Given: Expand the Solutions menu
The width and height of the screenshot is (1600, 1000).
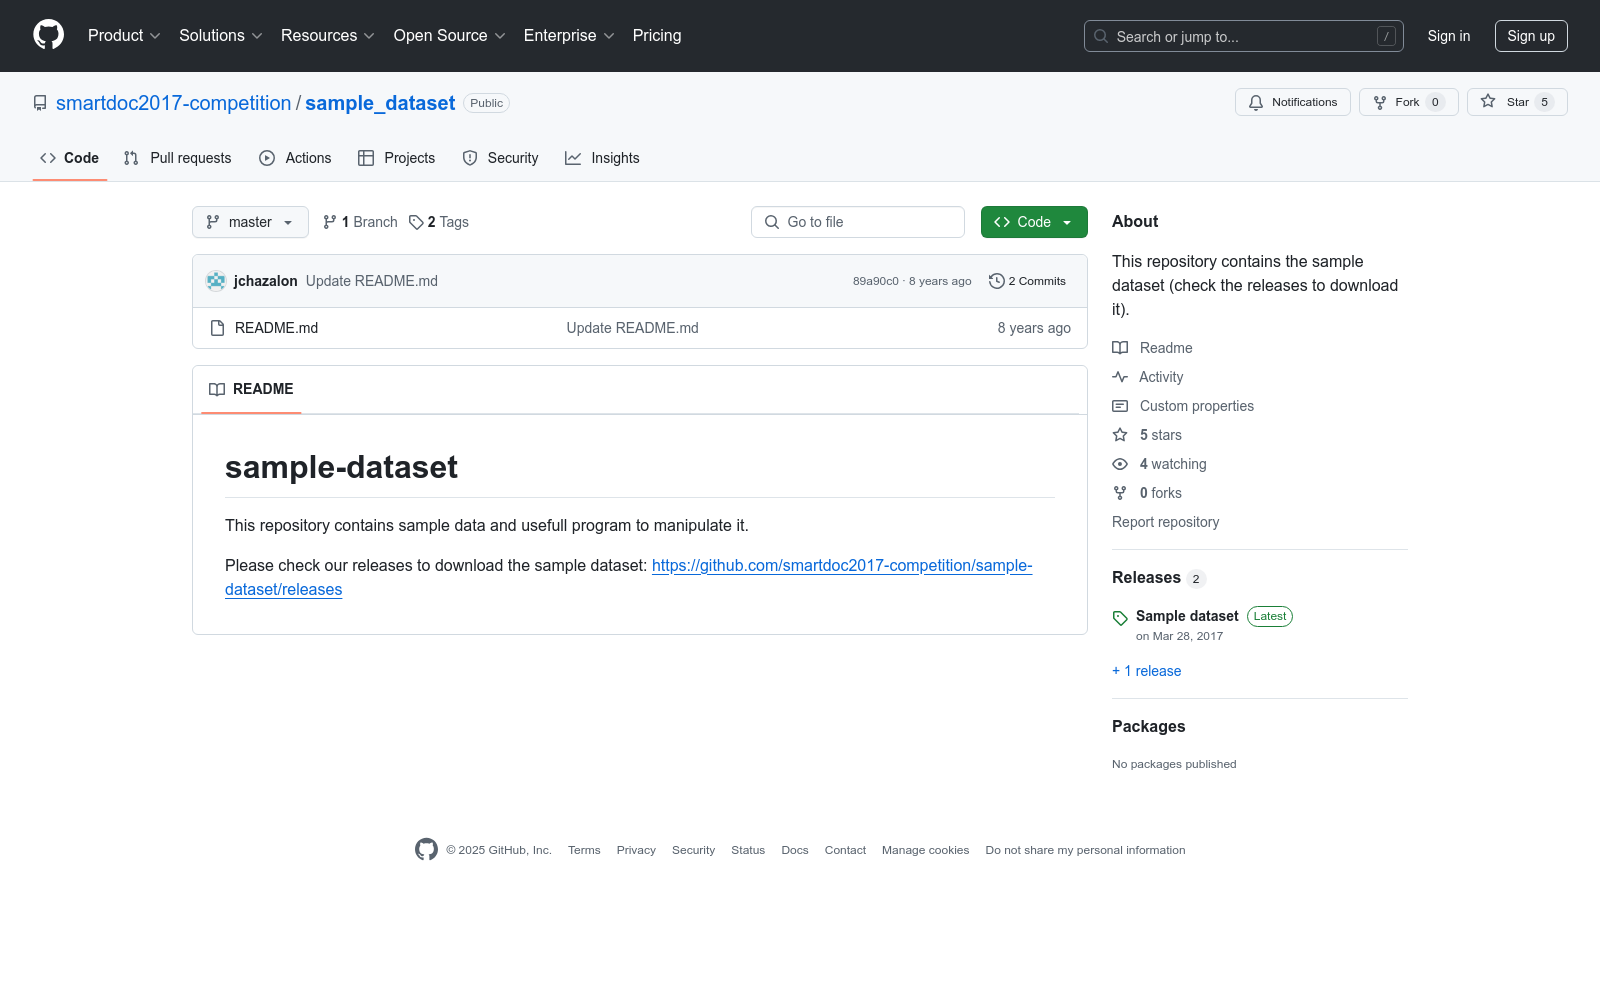Looking at the screenshot, I should coord(221,35).
